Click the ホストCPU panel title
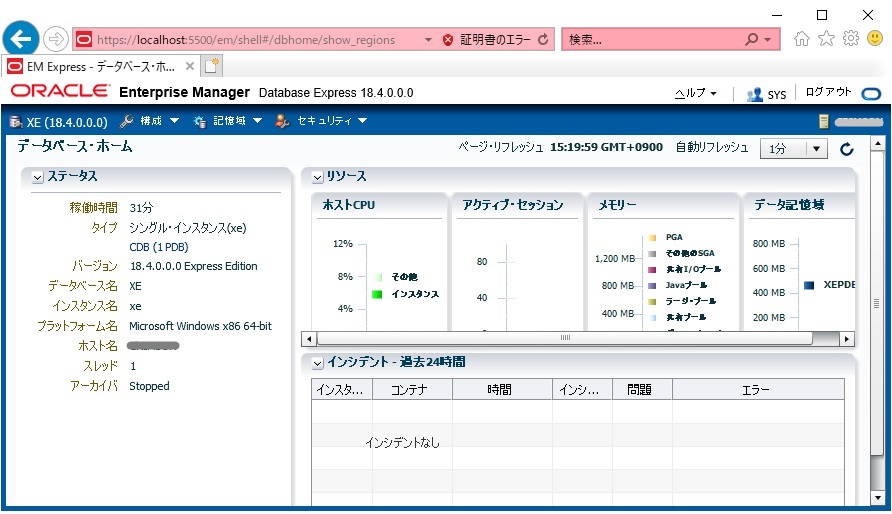Screen dimensions: 892x514 349,205
